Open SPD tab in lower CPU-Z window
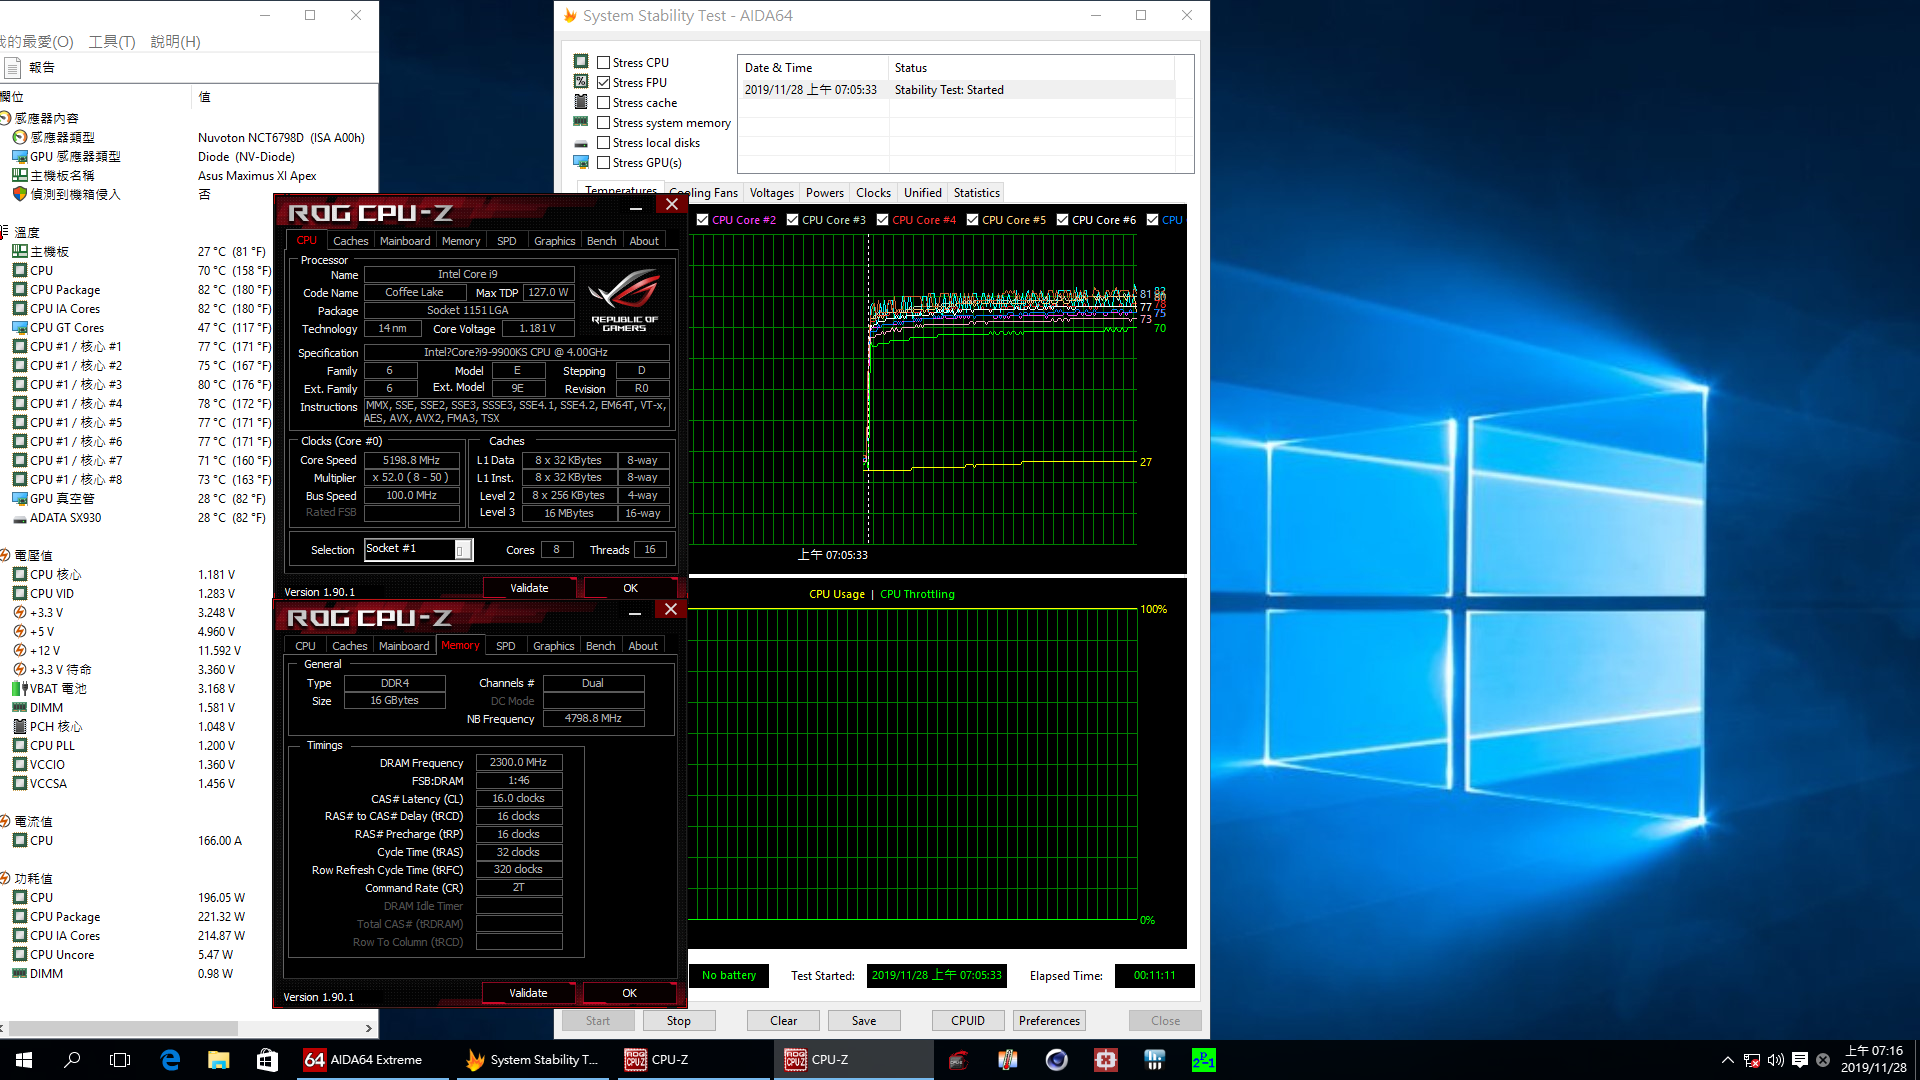This screenshot has width=1920, height=1080. [x=506, y=646]
